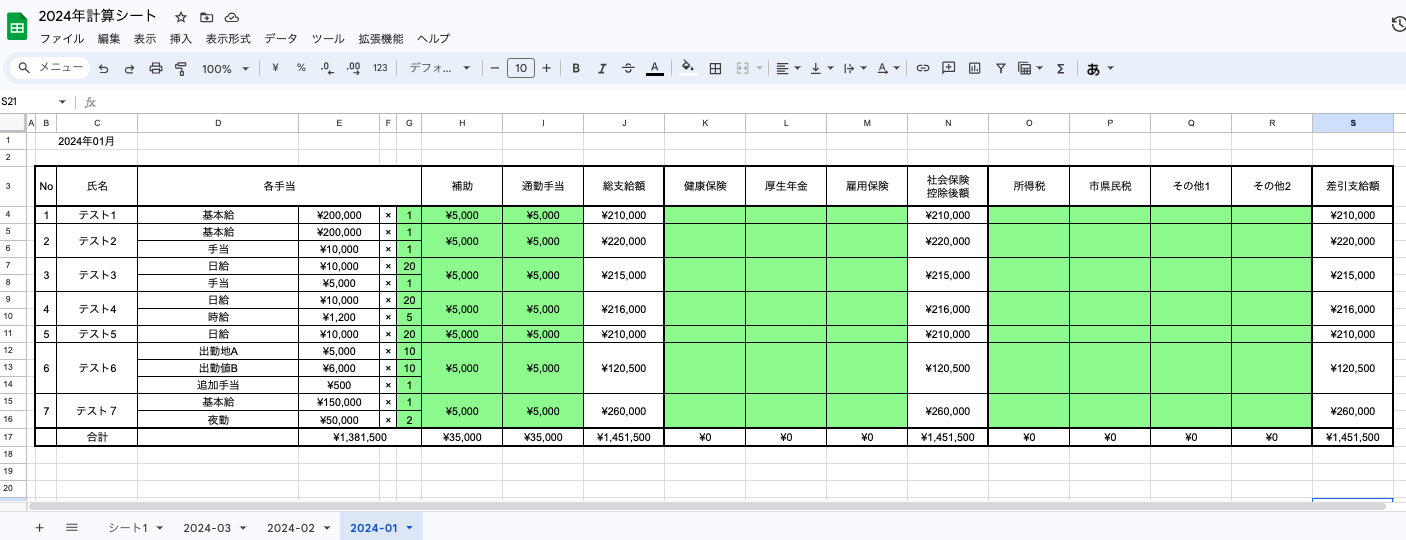The image size is (1406, 540).
Task: Open the データ menu
Action: click(281, 39)
